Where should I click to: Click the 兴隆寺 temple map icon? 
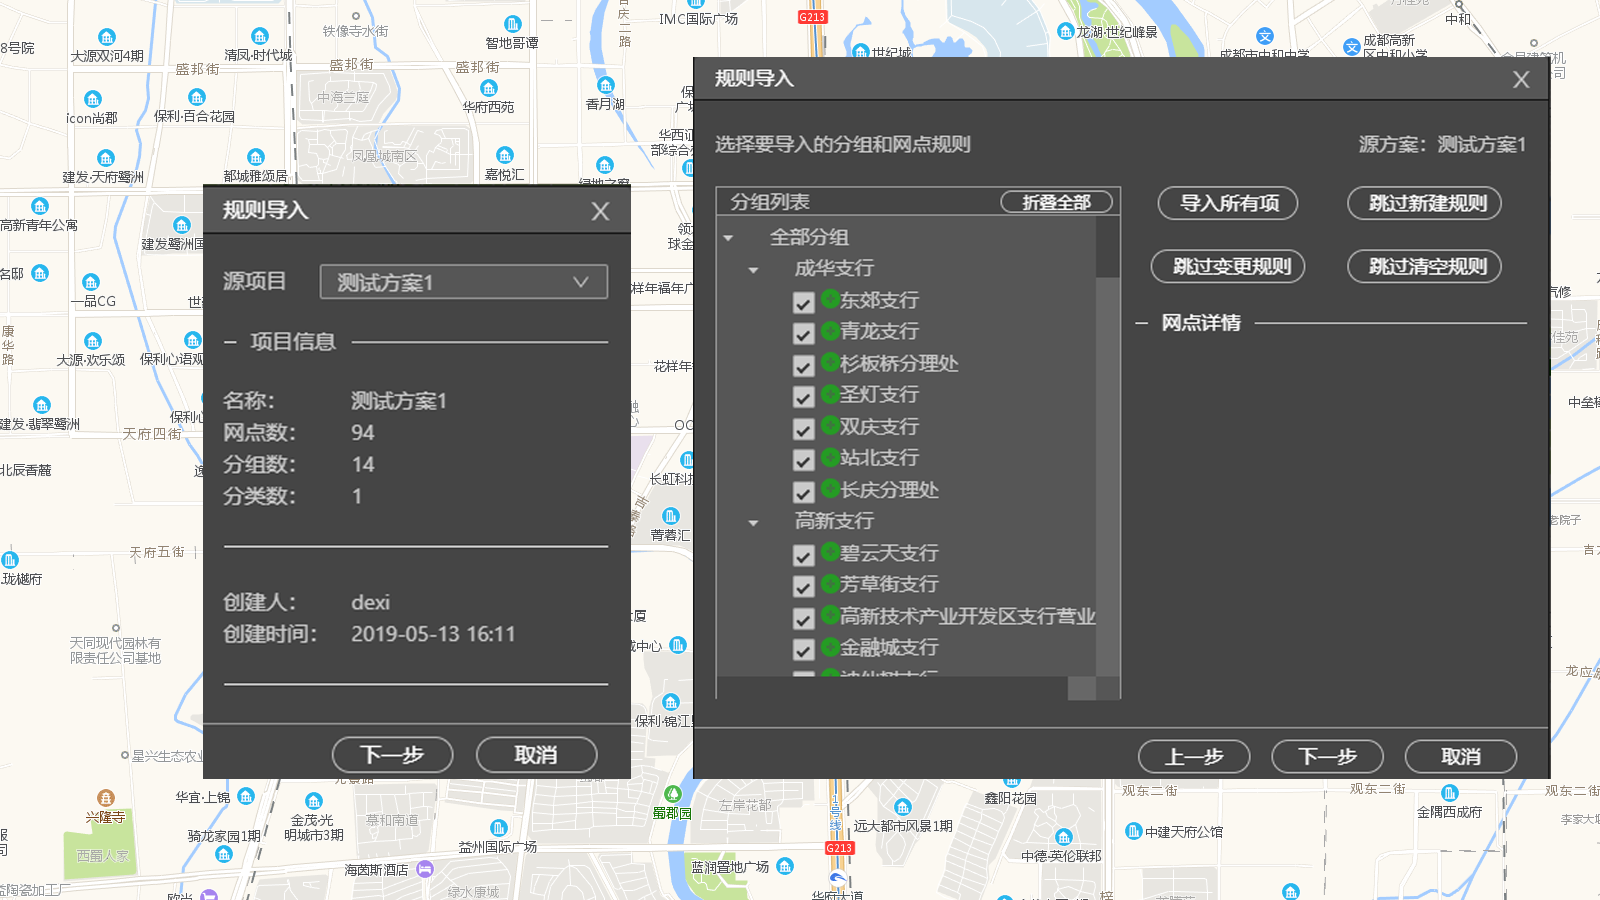(105, 798)
